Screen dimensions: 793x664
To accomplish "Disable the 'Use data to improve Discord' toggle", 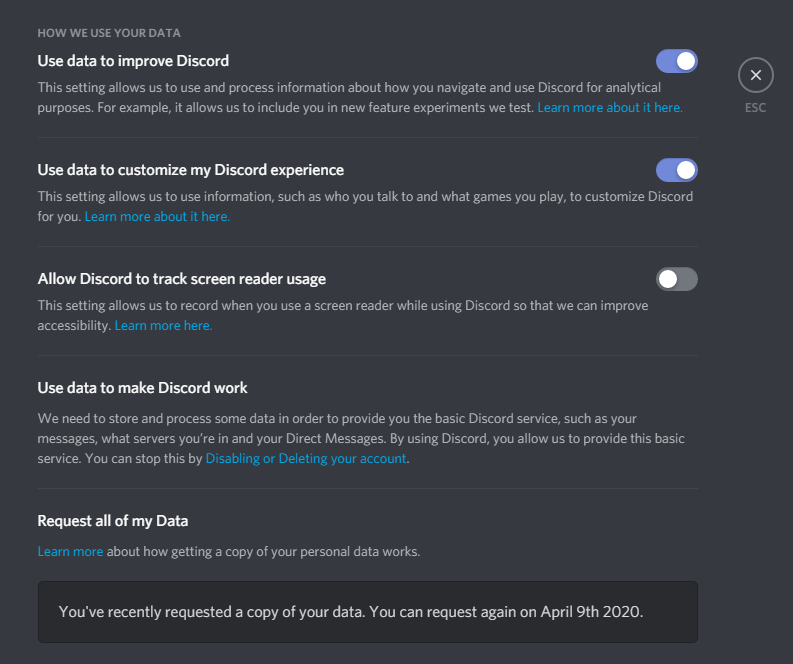I will (676, 61).
